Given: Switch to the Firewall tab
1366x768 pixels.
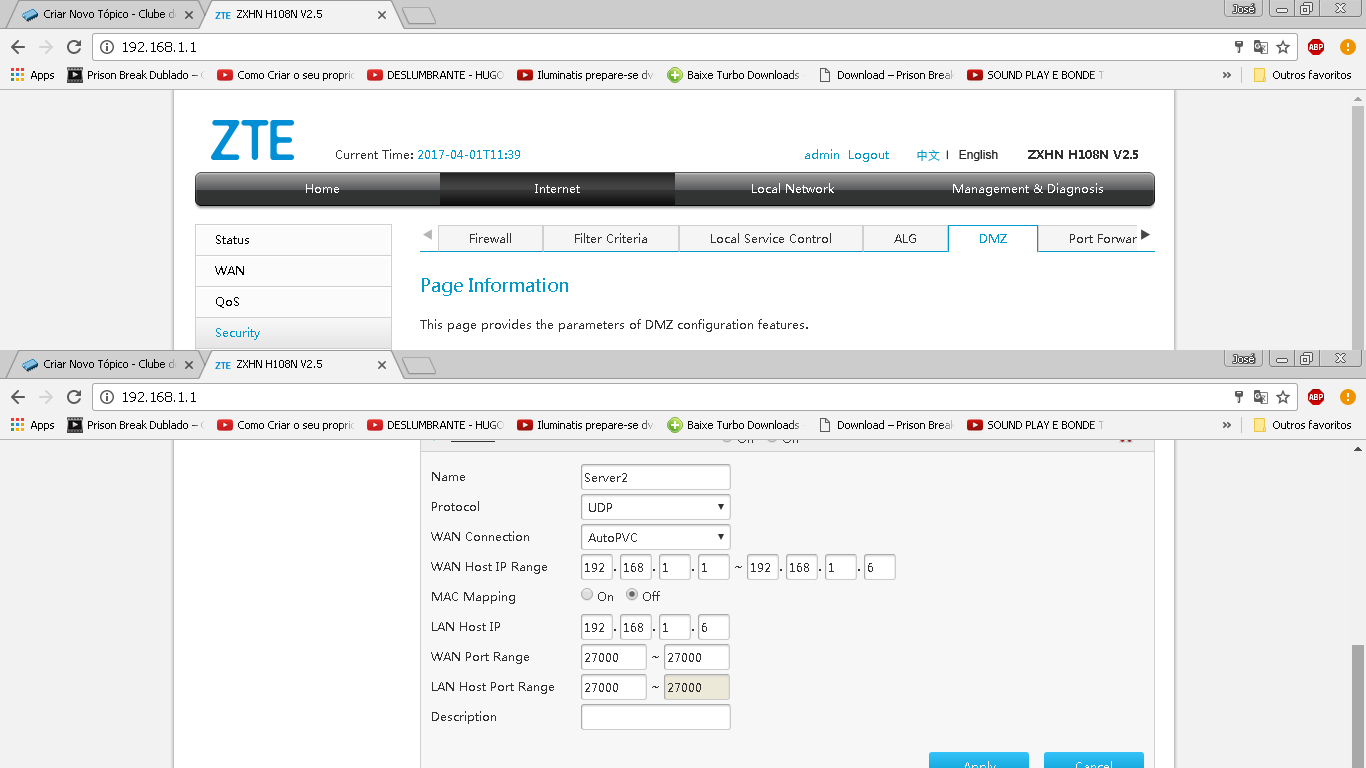Looking at the screenshot, I should (x=490, y=239).
